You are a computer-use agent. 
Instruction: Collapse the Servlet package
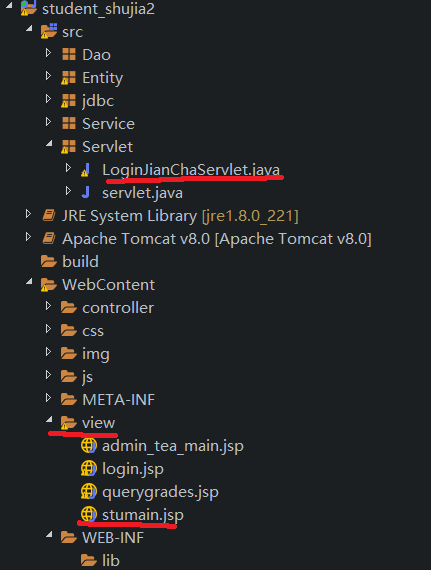coord(49,143)
